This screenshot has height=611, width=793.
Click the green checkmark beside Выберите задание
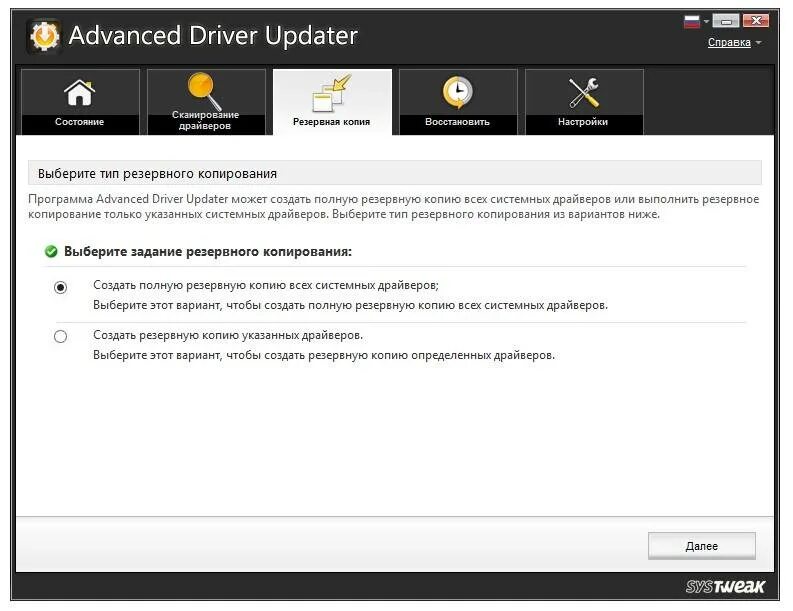coord(51,251)
